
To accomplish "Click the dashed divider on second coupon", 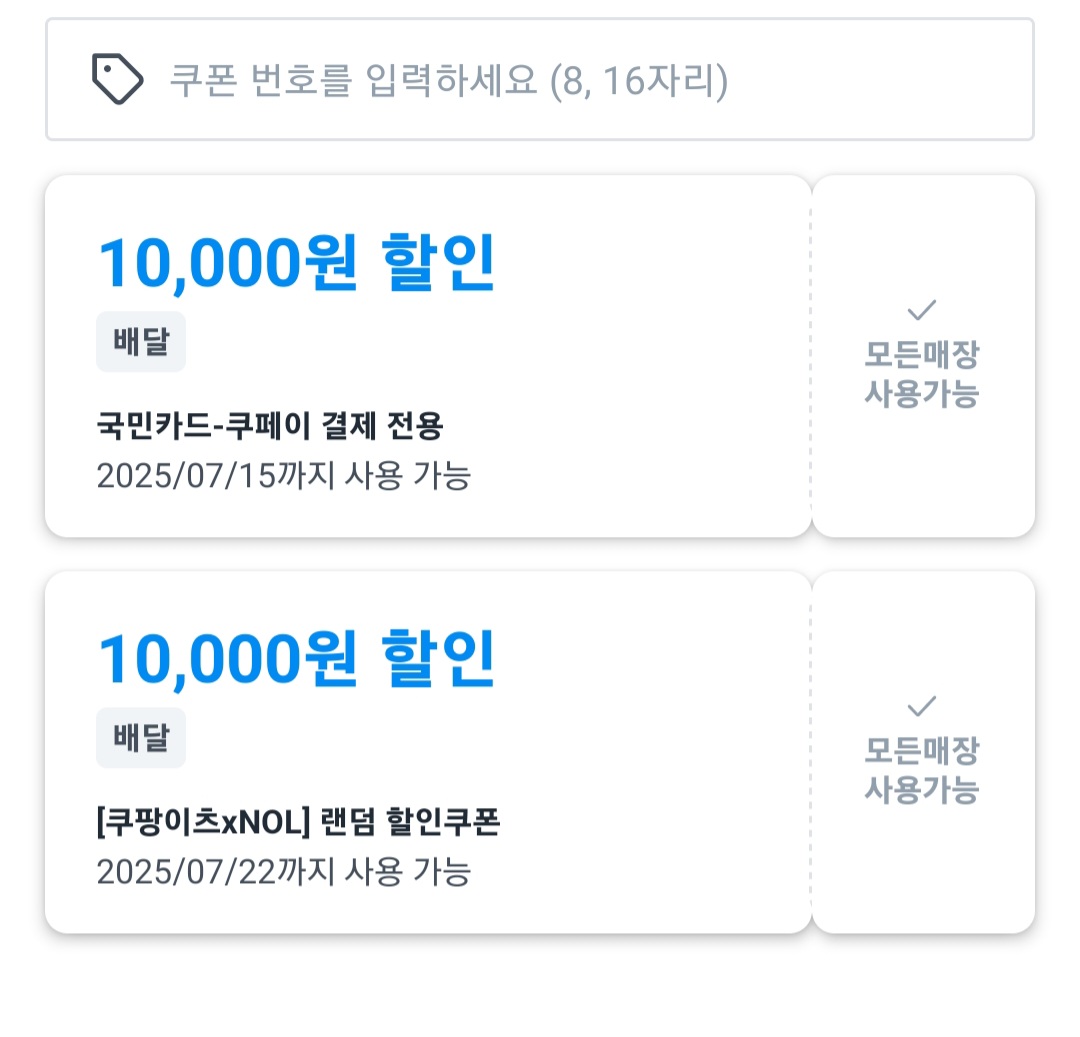I will pyautogui.click(x=811, y=752).
